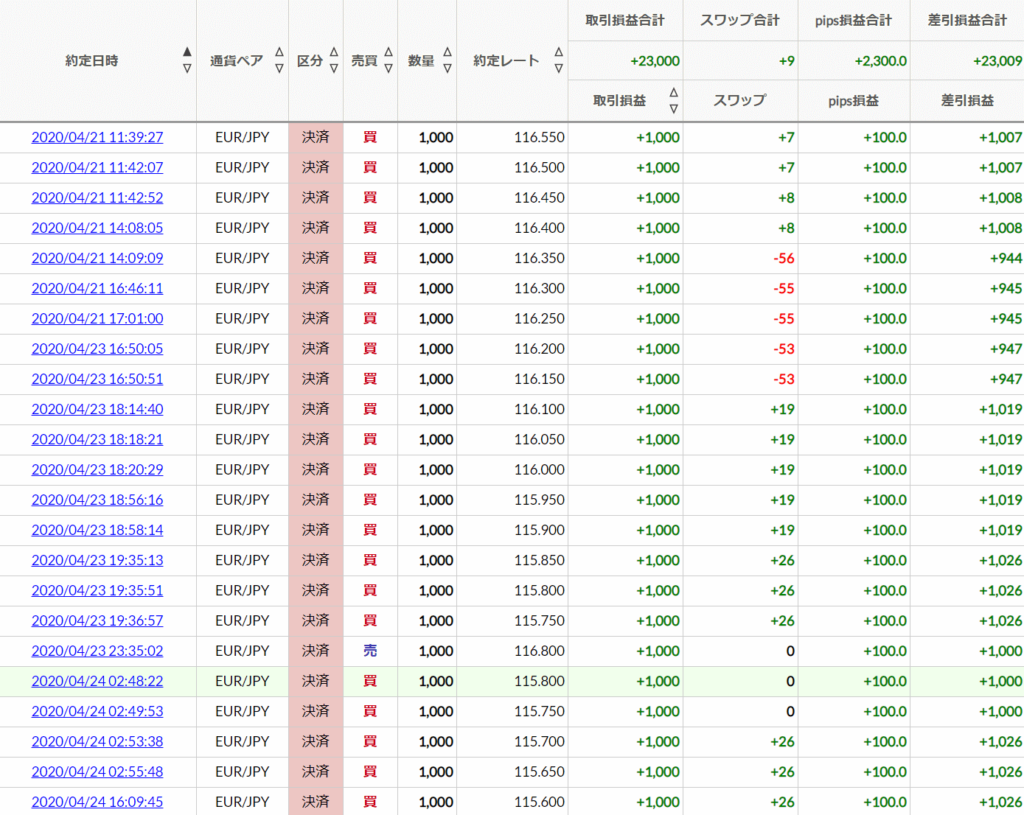1024x815 pixels.
Task: Click rate 116.550 in the first row
Action: [x=539, y=137]
